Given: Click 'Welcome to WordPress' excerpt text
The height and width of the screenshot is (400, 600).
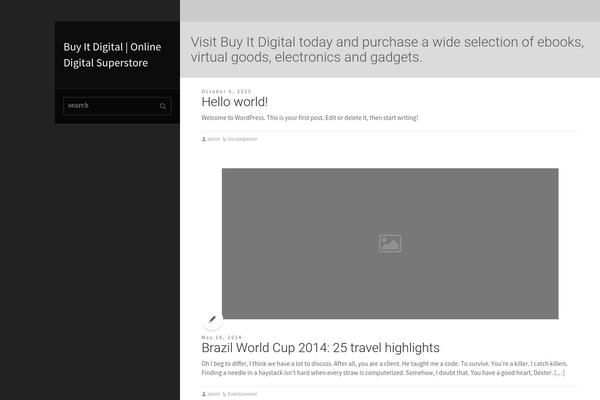Looking at the screenshot, I should point(310,118).
